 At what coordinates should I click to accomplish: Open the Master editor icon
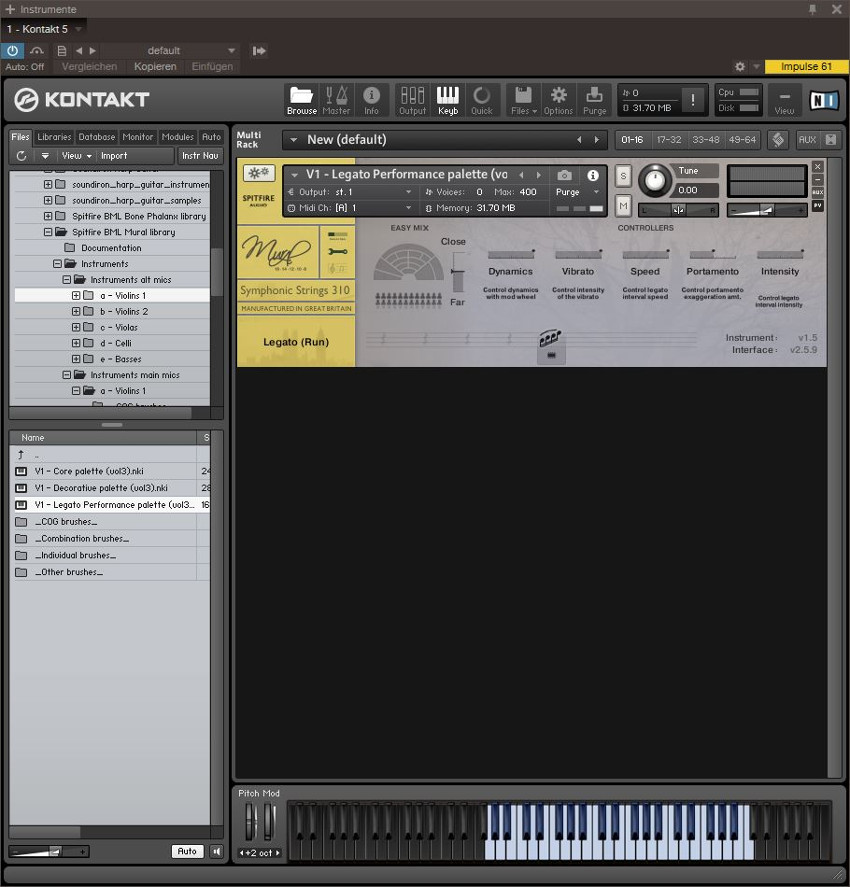click(x=336, y=100)
